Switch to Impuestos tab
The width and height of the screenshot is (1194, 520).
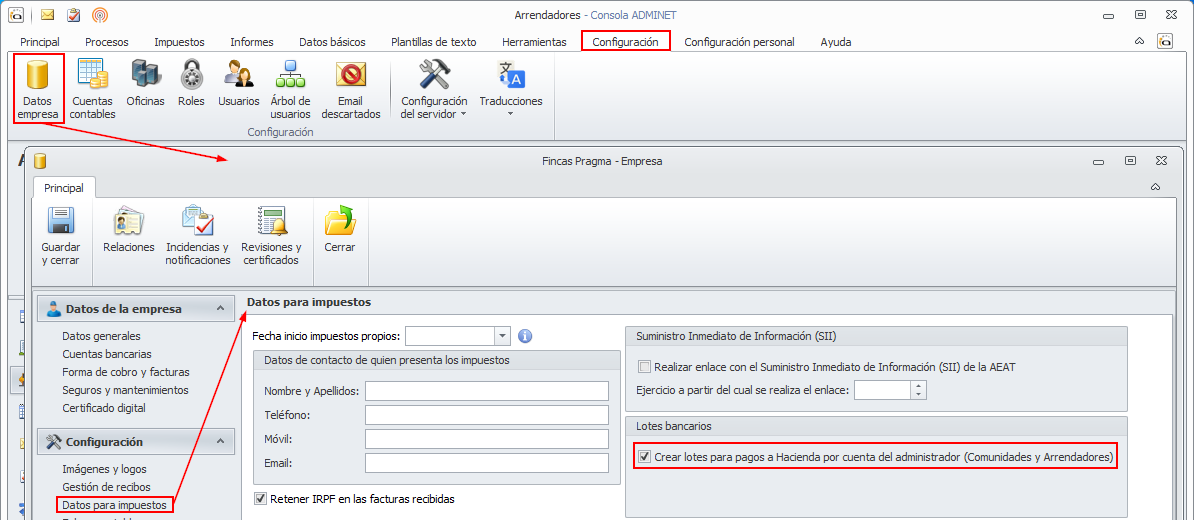[x=179, y=42]
